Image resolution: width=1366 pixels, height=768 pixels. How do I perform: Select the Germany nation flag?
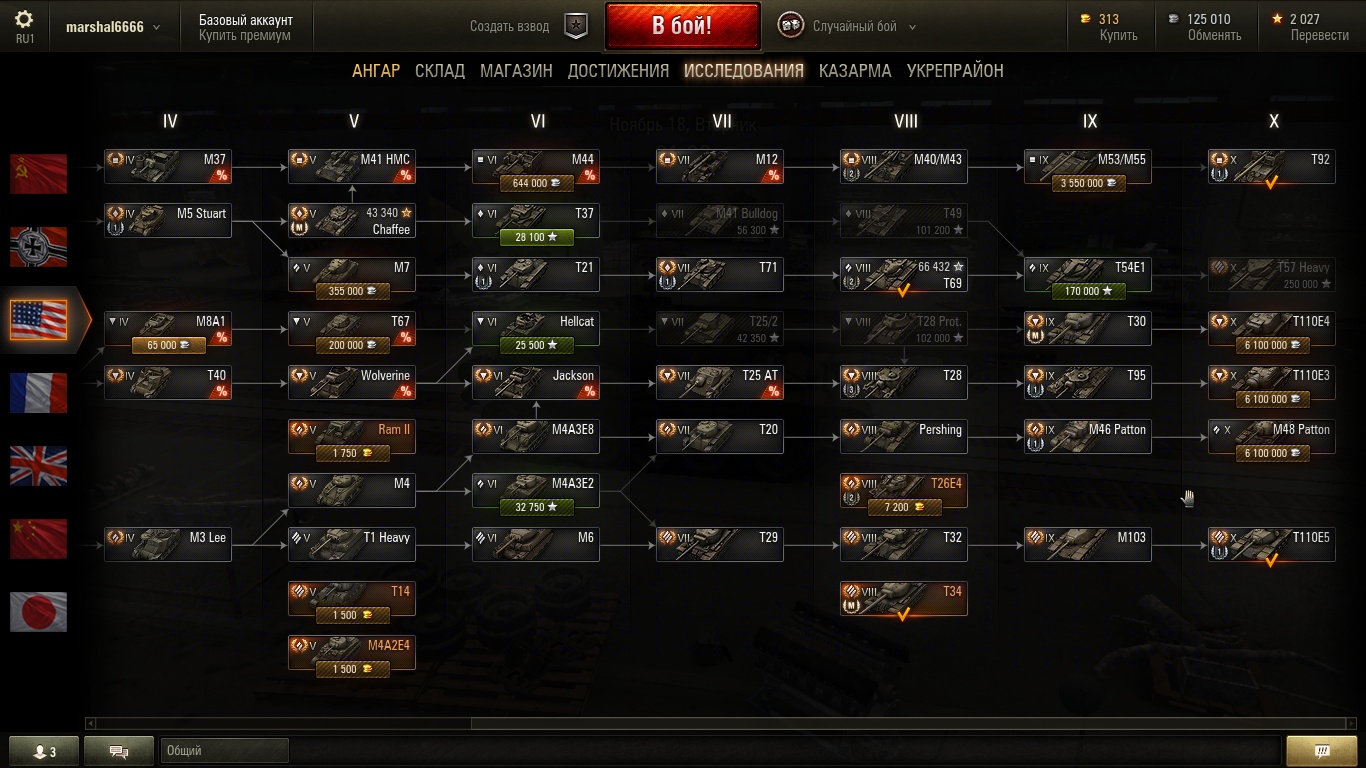(38, 247)
